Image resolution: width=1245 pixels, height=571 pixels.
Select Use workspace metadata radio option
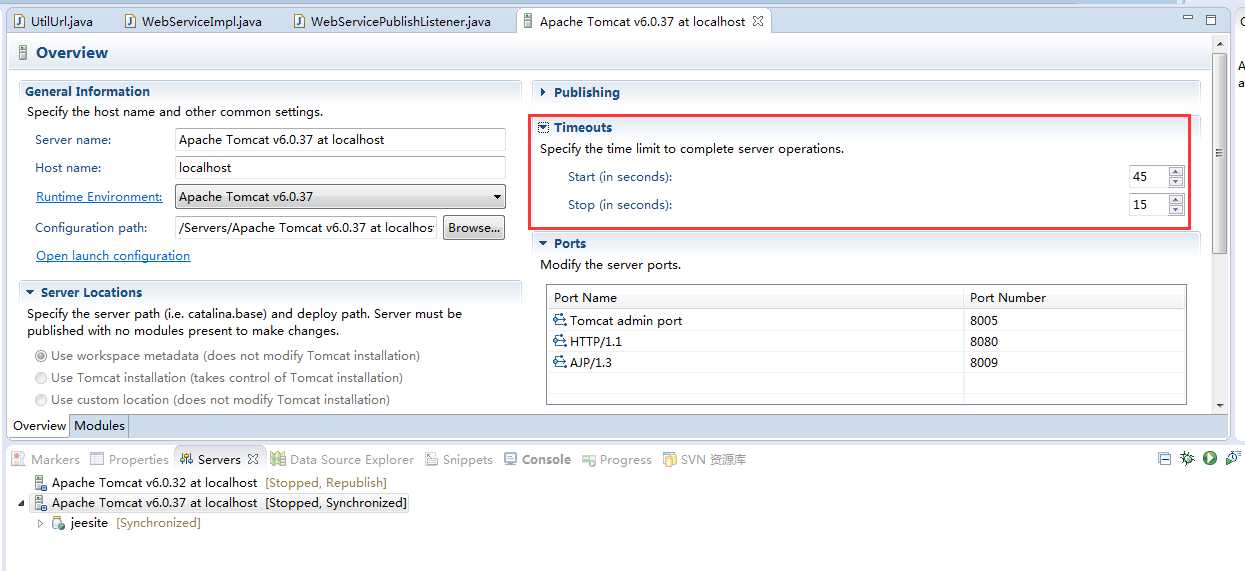point(41,356)
